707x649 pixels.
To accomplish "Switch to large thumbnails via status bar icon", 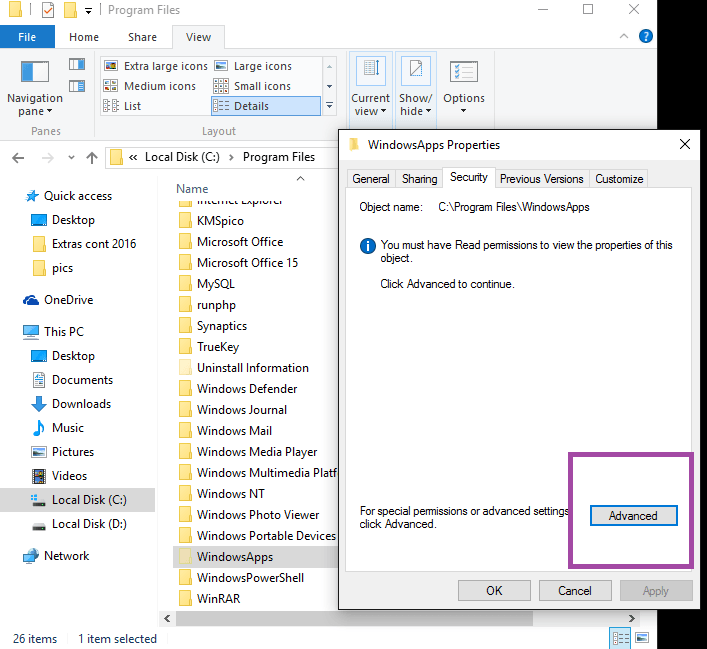I will point(642,638).
